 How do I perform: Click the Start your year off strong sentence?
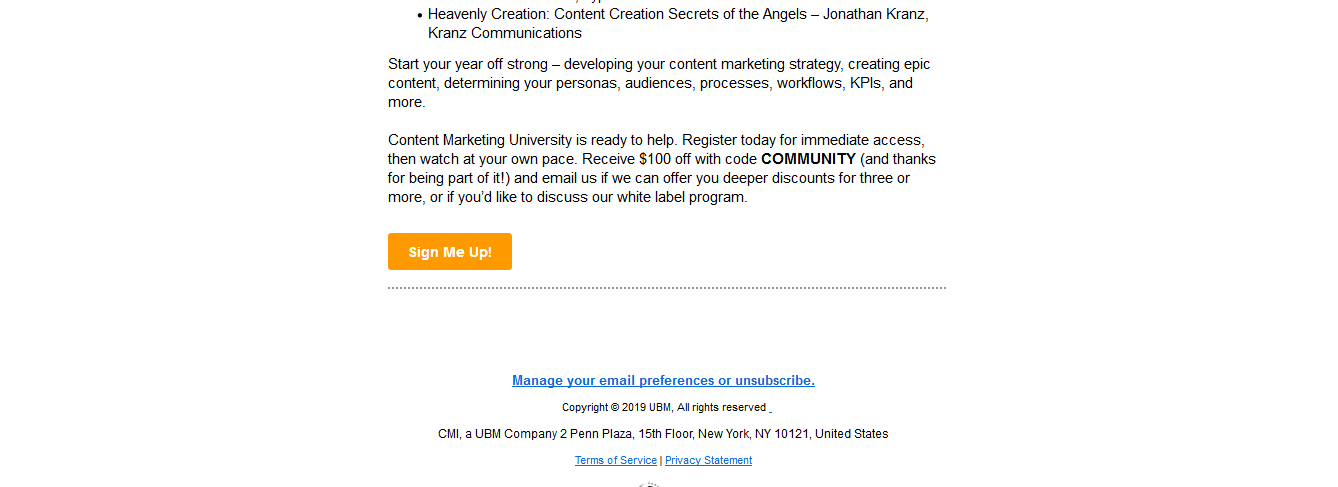click(x=659, y=83)
